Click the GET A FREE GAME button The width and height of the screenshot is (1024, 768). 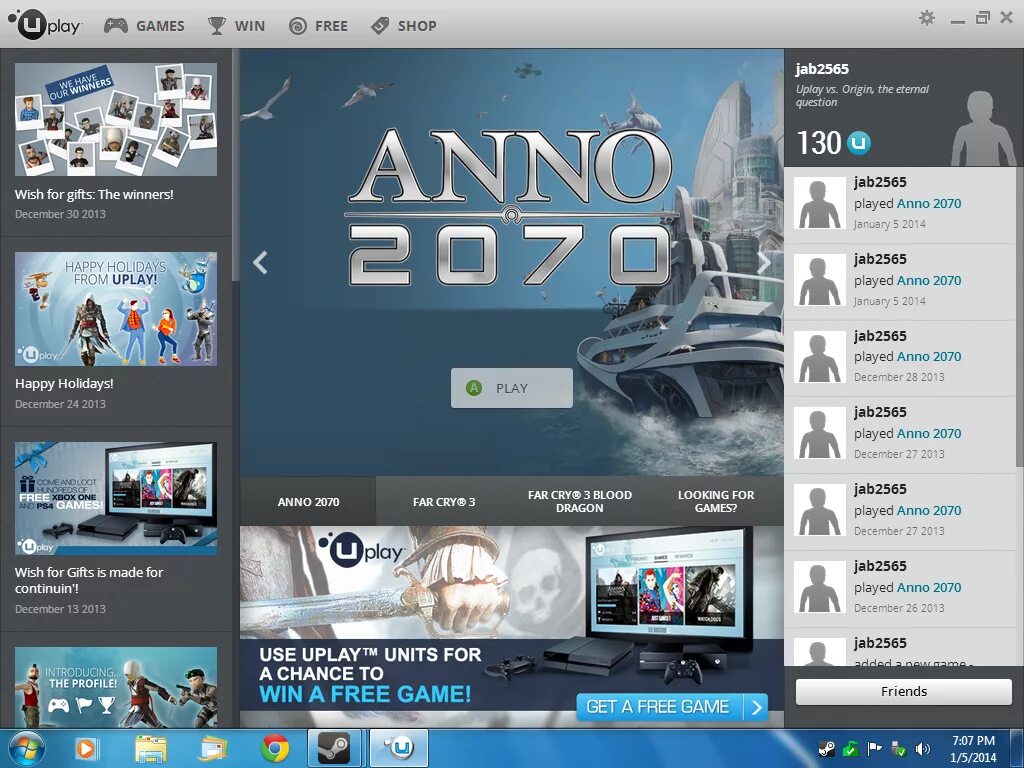[x=672, y=707]
